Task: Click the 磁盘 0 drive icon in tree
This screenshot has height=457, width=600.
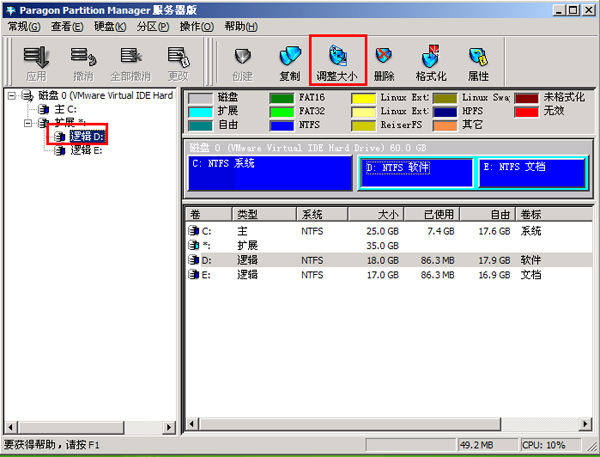Action: click(x=27, y=95)
